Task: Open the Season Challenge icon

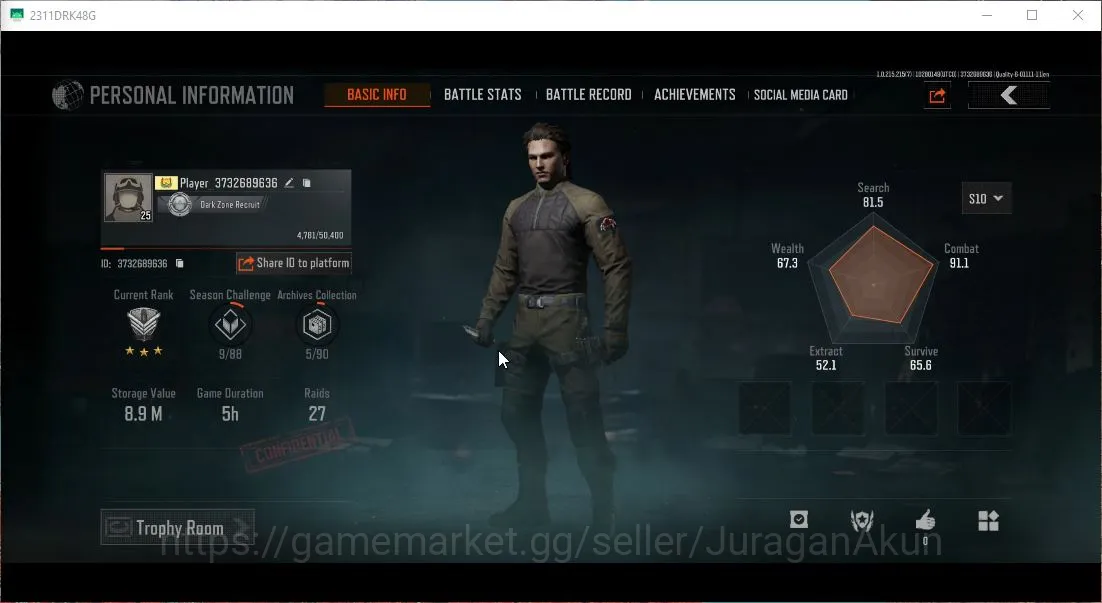Action: (230, 325)
